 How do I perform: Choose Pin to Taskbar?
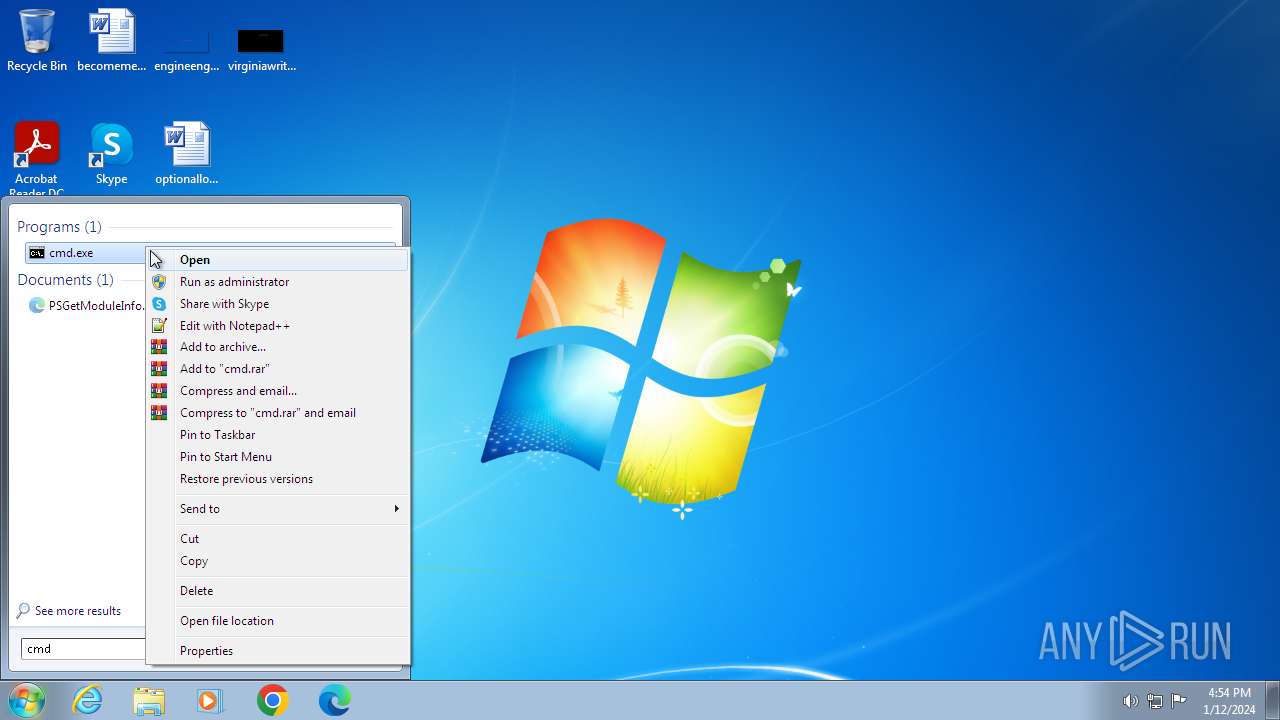coord(278,435)
